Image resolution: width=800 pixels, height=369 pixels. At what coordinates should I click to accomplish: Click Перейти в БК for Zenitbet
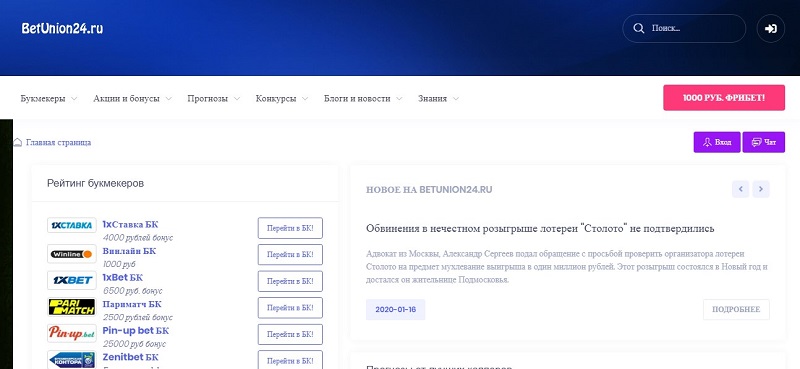(x=290, y=360)
